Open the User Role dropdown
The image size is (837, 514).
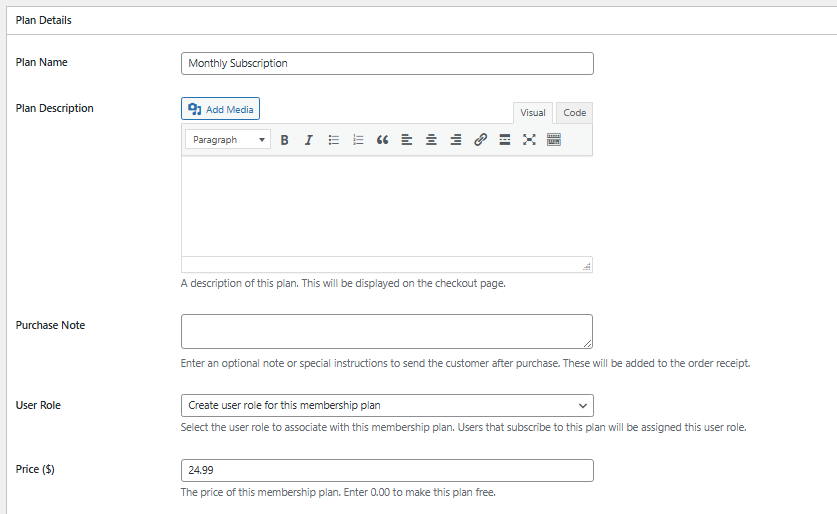[x=387, y=406]
